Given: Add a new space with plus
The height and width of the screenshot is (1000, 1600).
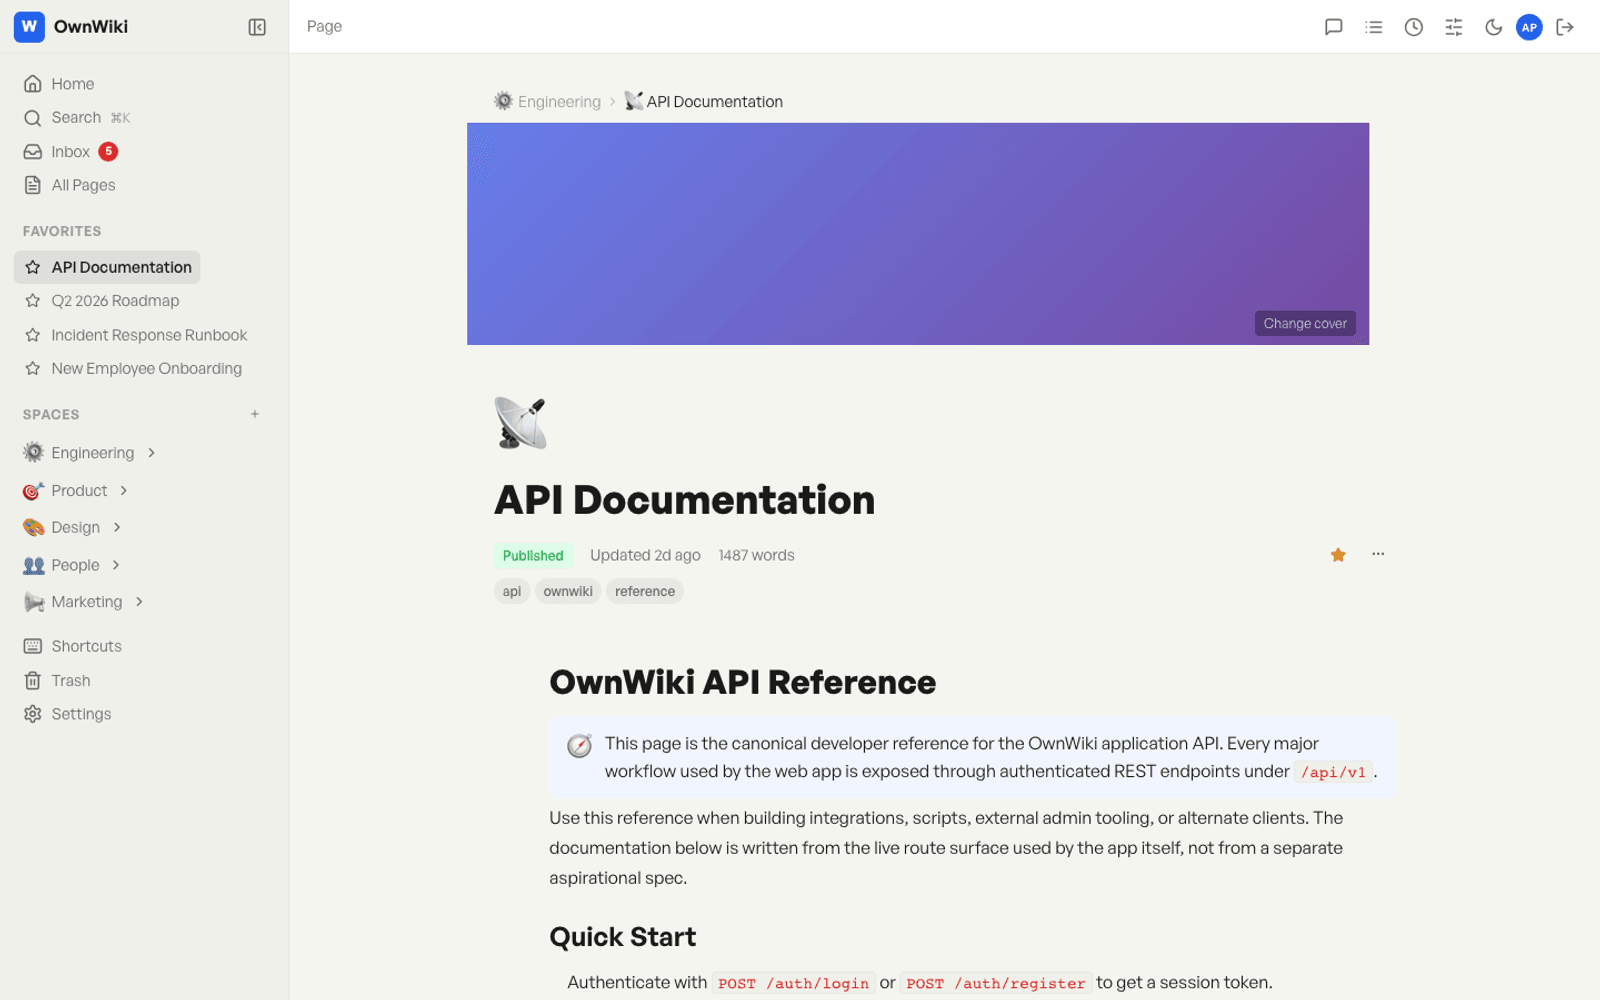Looking at the screenshot, I should [x=255, y=414].
